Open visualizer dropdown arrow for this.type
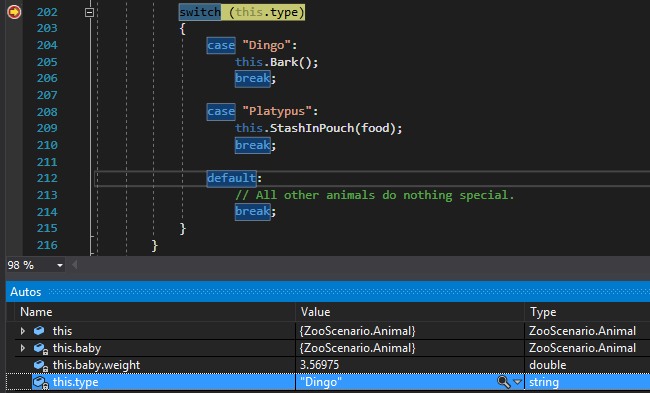This screenshot has height=393, width=650. [x=517, y=382]
